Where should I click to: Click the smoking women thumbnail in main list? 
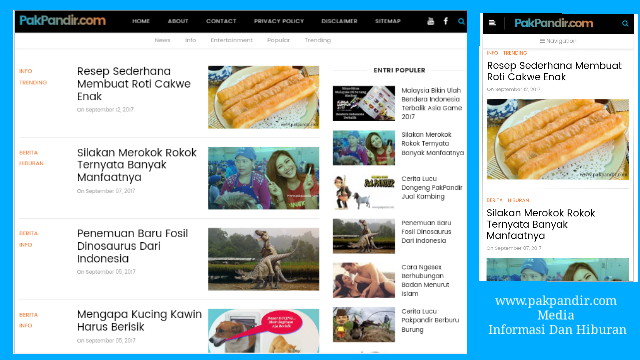tap(264, 178)
